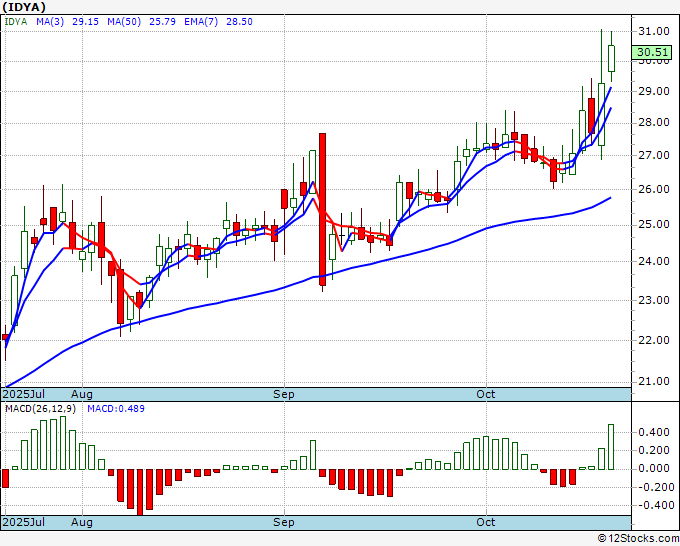680x546 pixels.
Task: Click the MACD:0.489 value label
Action: point(116,409)
